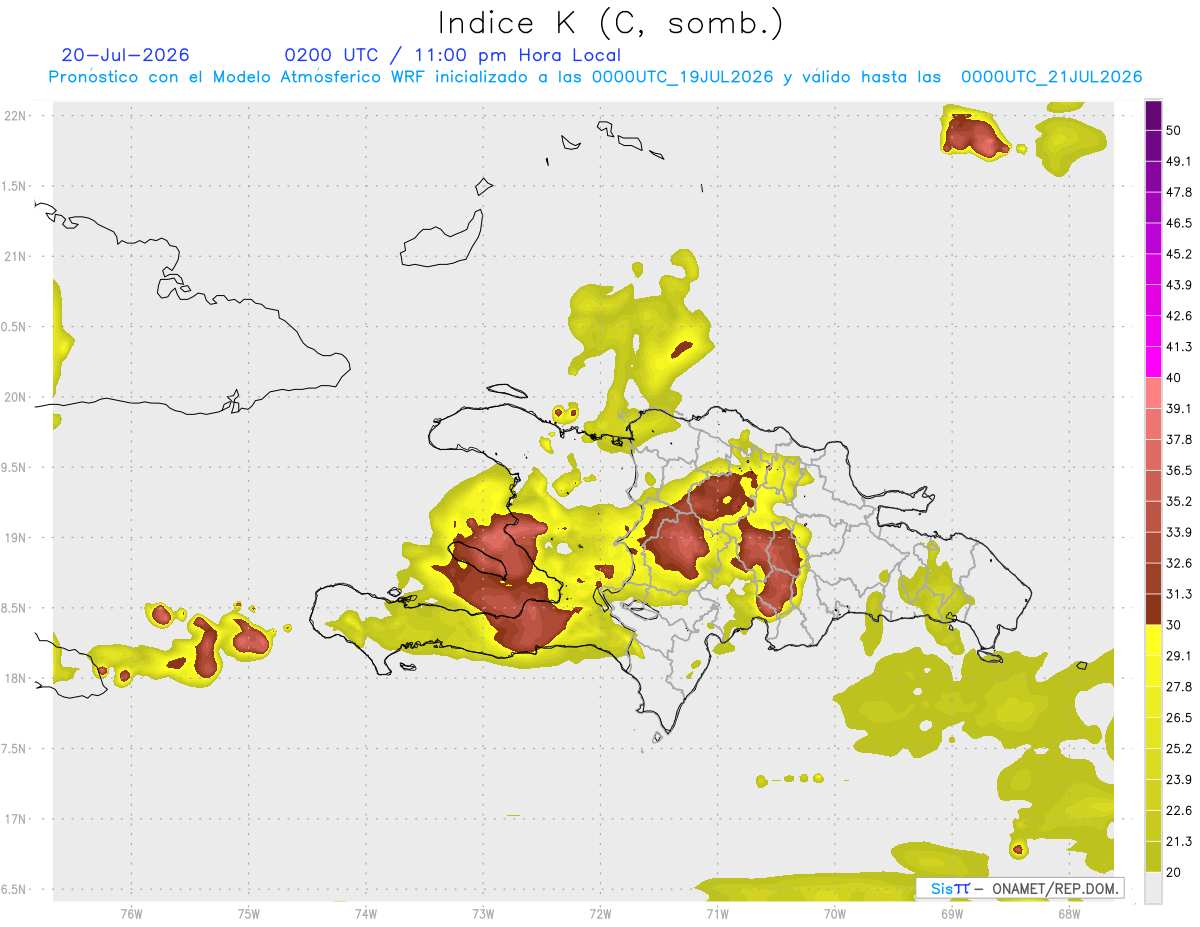
Task: Click the longitude label "70W"
Action: [835, 913]
